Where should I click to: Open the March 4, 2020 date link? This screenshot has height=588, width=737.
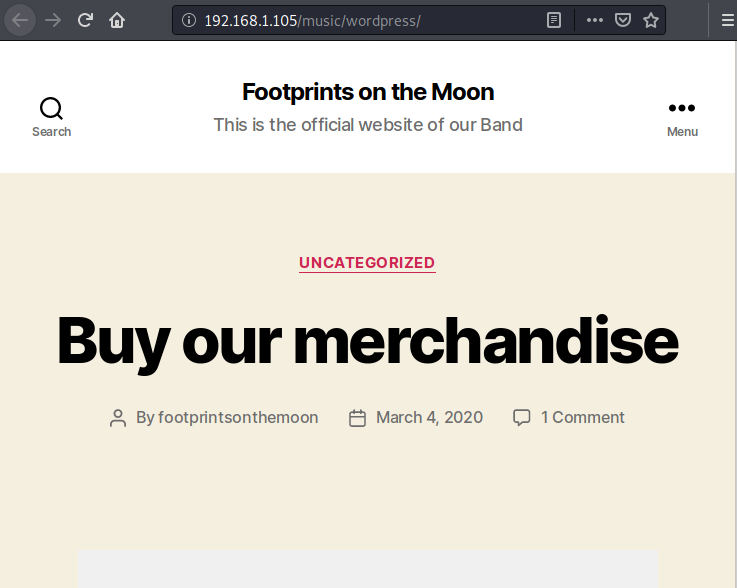click(429, 417)
